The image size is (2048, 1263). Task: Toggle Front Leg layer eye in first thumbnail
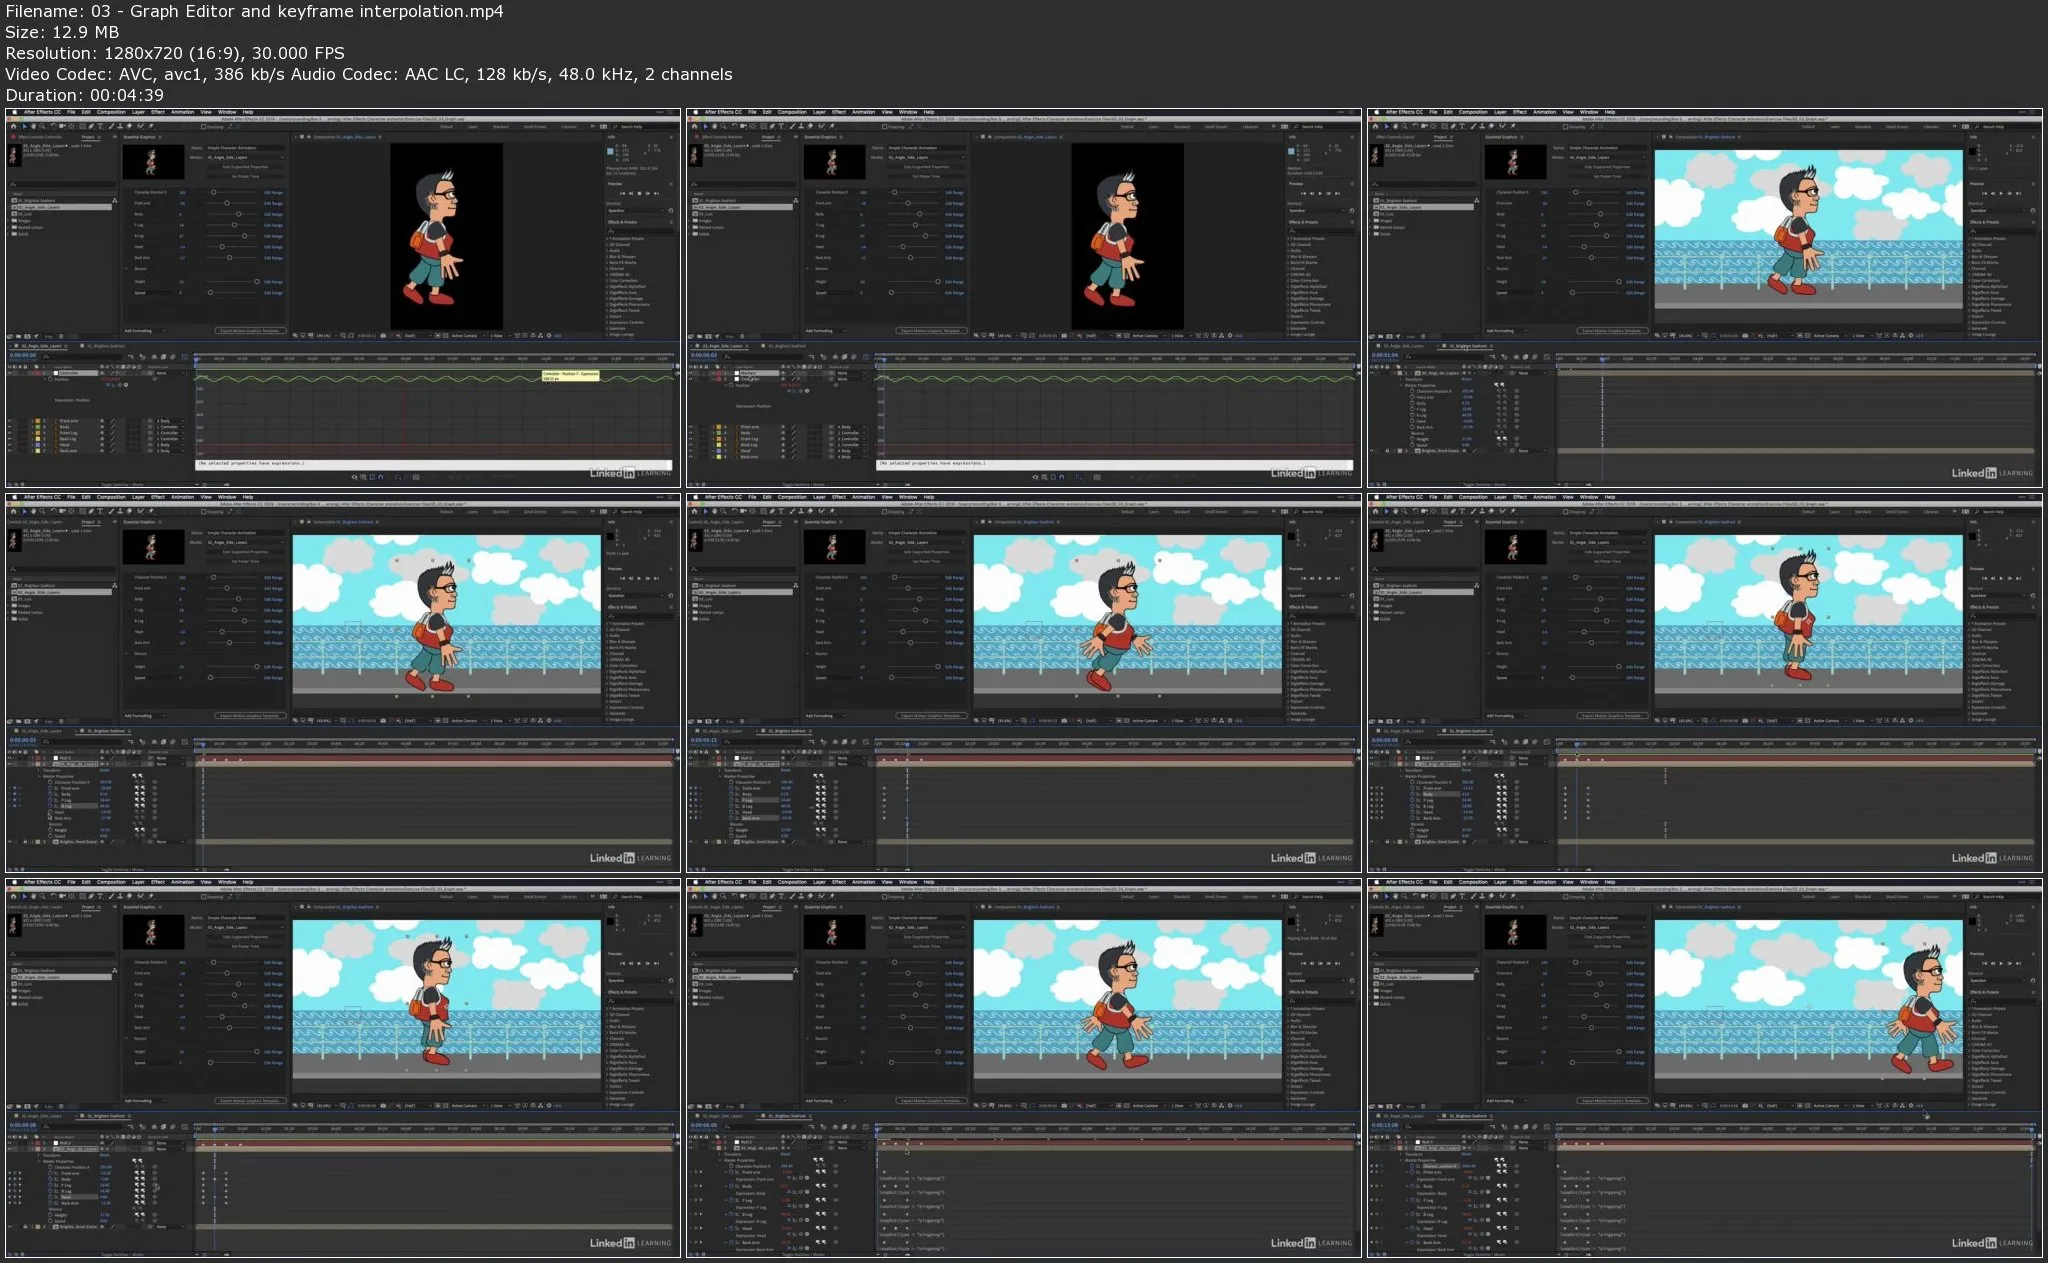click(x=11, y=433)
